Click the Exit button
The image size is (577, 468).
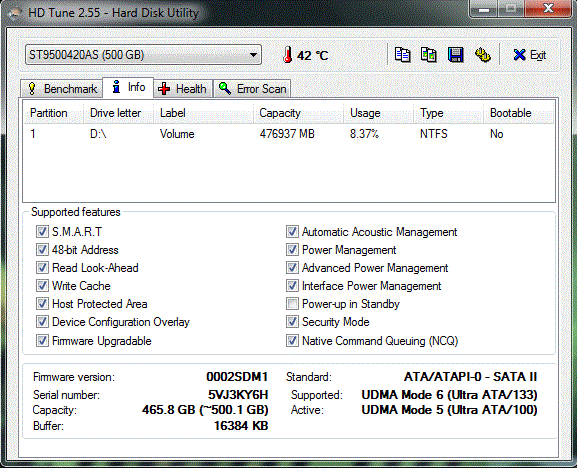530,55
